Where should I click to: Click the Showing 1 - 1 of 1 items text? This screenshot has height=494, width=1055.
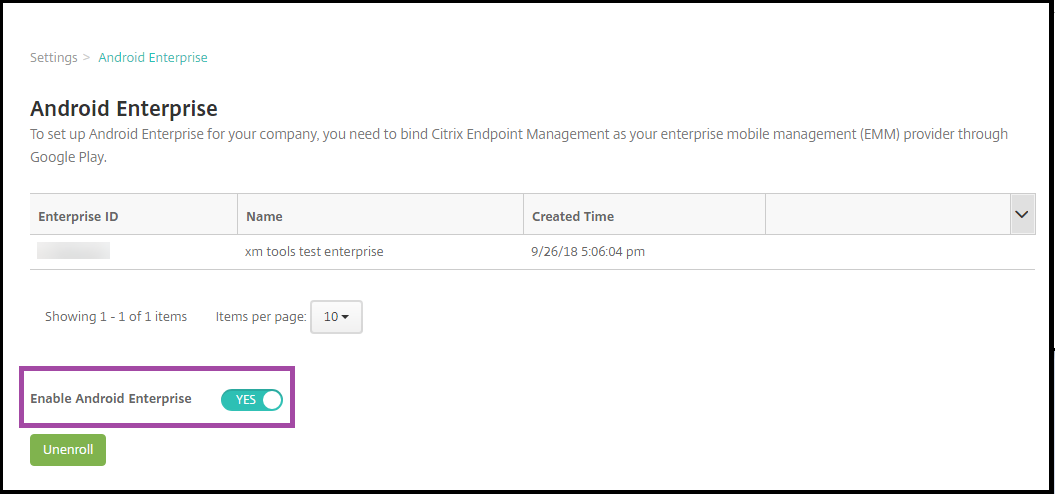pyautogui.click(x=116, y=317)
